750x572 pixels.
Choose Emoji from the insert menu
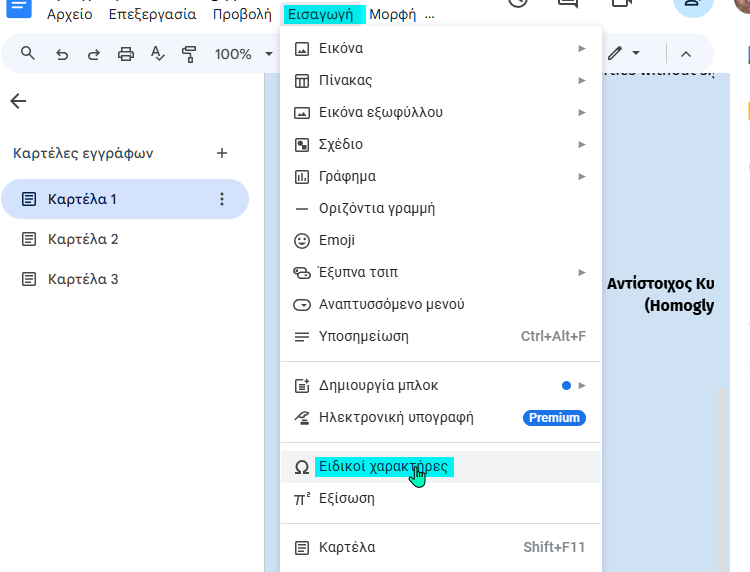441,241
